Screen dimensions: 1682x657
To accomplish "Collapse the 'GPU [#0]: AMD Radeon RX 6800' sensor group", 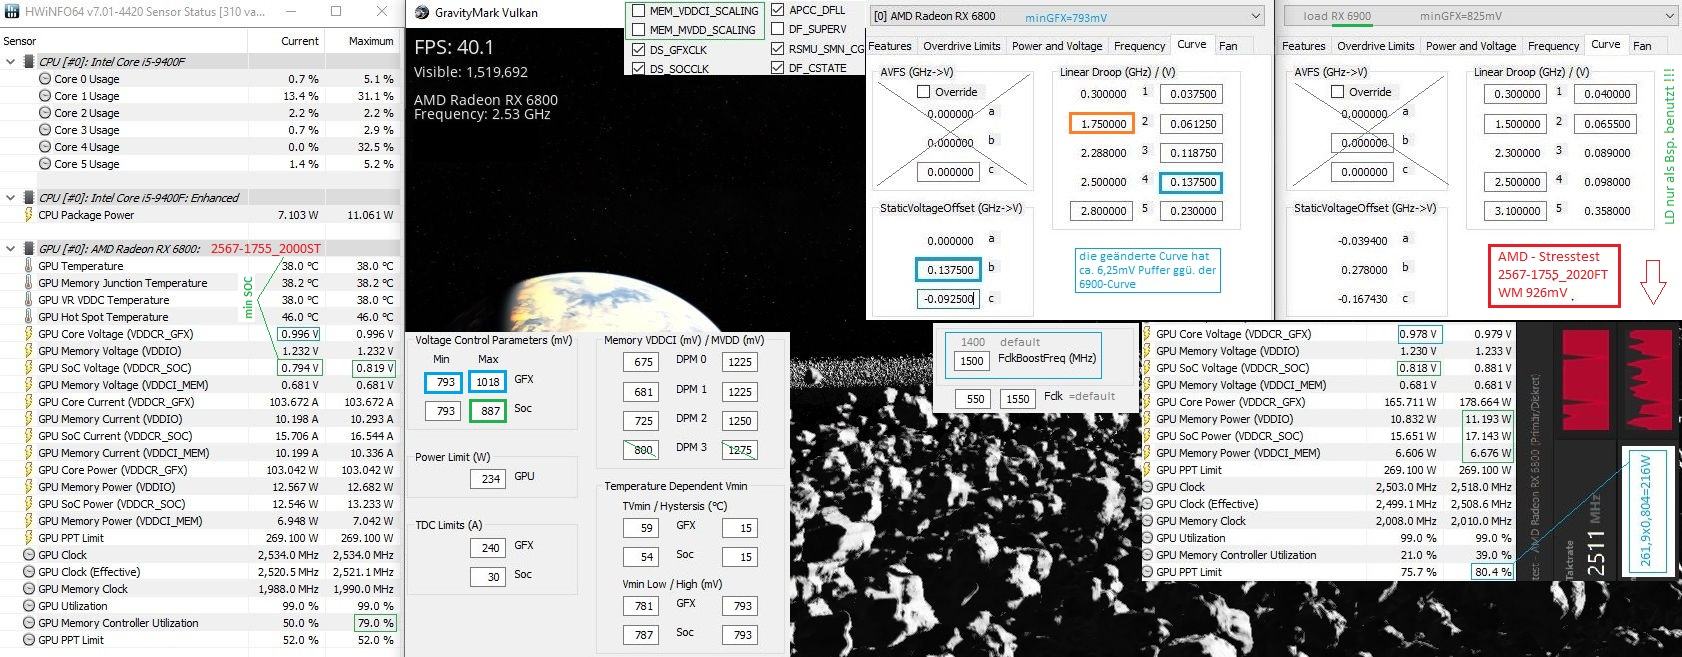I will [x=10, y=249].
